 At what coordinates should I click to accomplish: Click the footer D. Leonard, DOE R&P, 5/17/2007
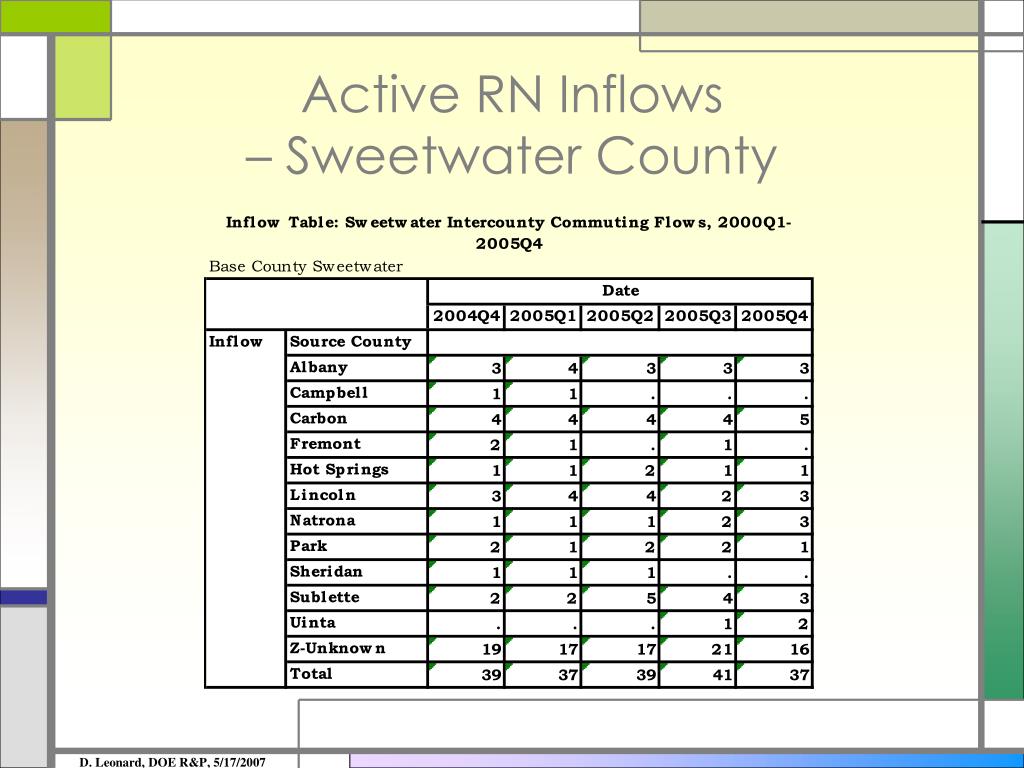click(x=172, y=762)
